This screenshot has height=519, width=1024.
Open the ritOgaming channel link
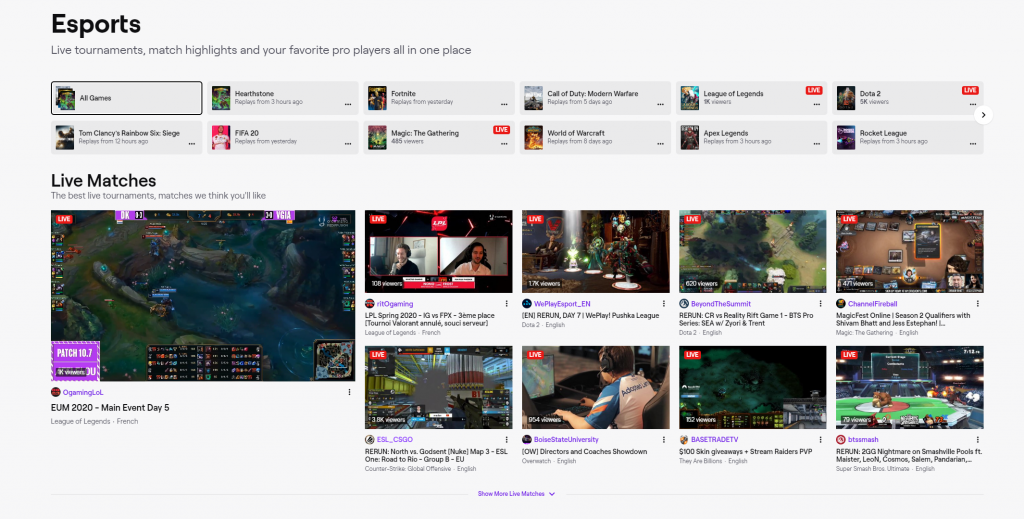click(395, 304)
